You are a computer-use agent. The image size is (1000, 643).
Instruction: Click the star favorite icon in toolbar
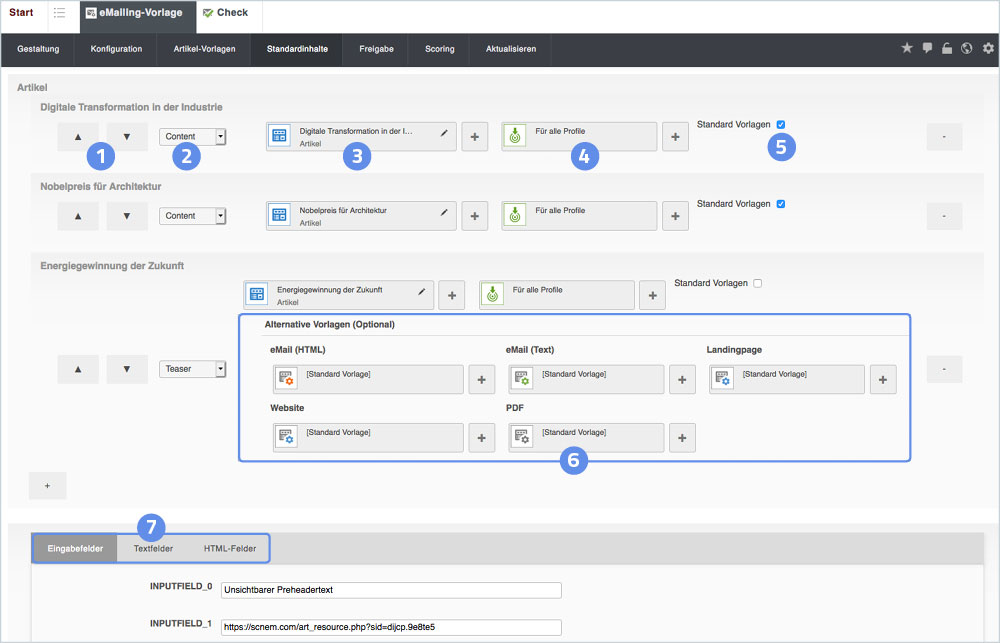(907, 48)
